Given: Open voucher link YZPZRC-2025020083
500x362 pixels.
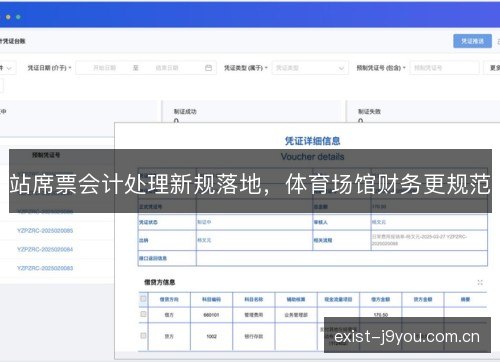Looking at the screenshot, I should (x=45, y=268).
